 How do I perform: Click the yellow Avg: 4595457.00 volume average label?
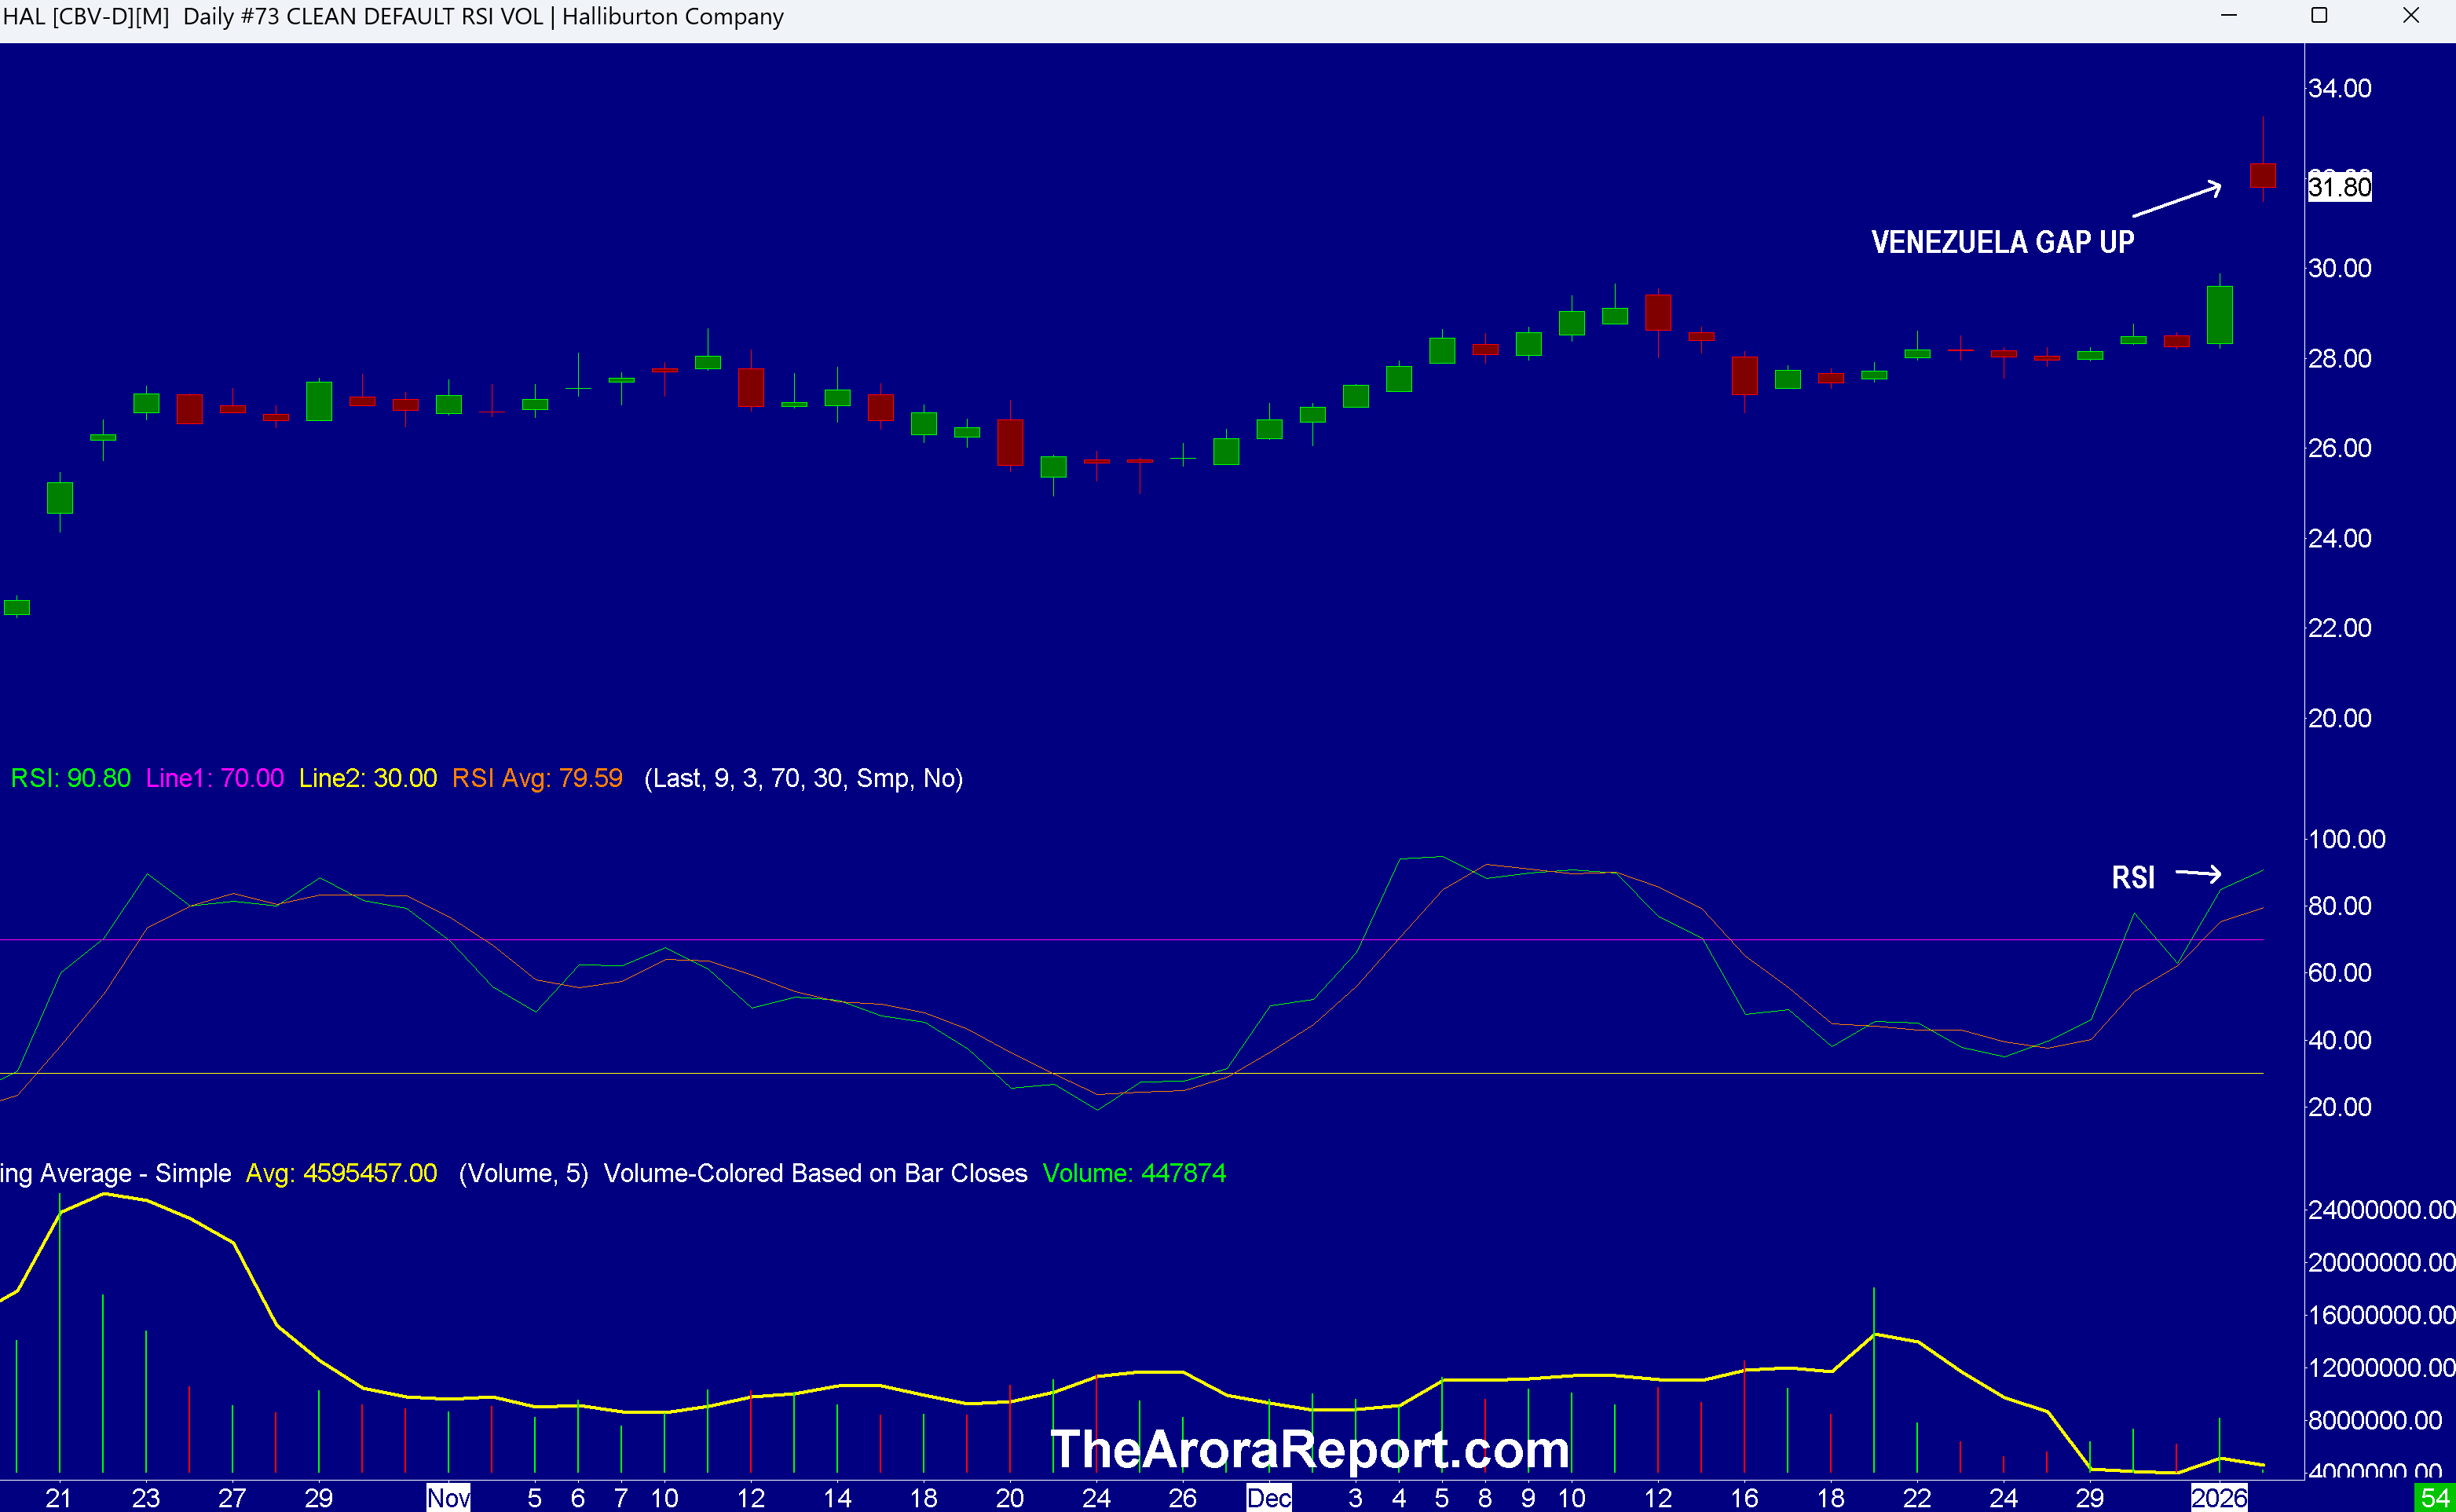[341, 1173]
